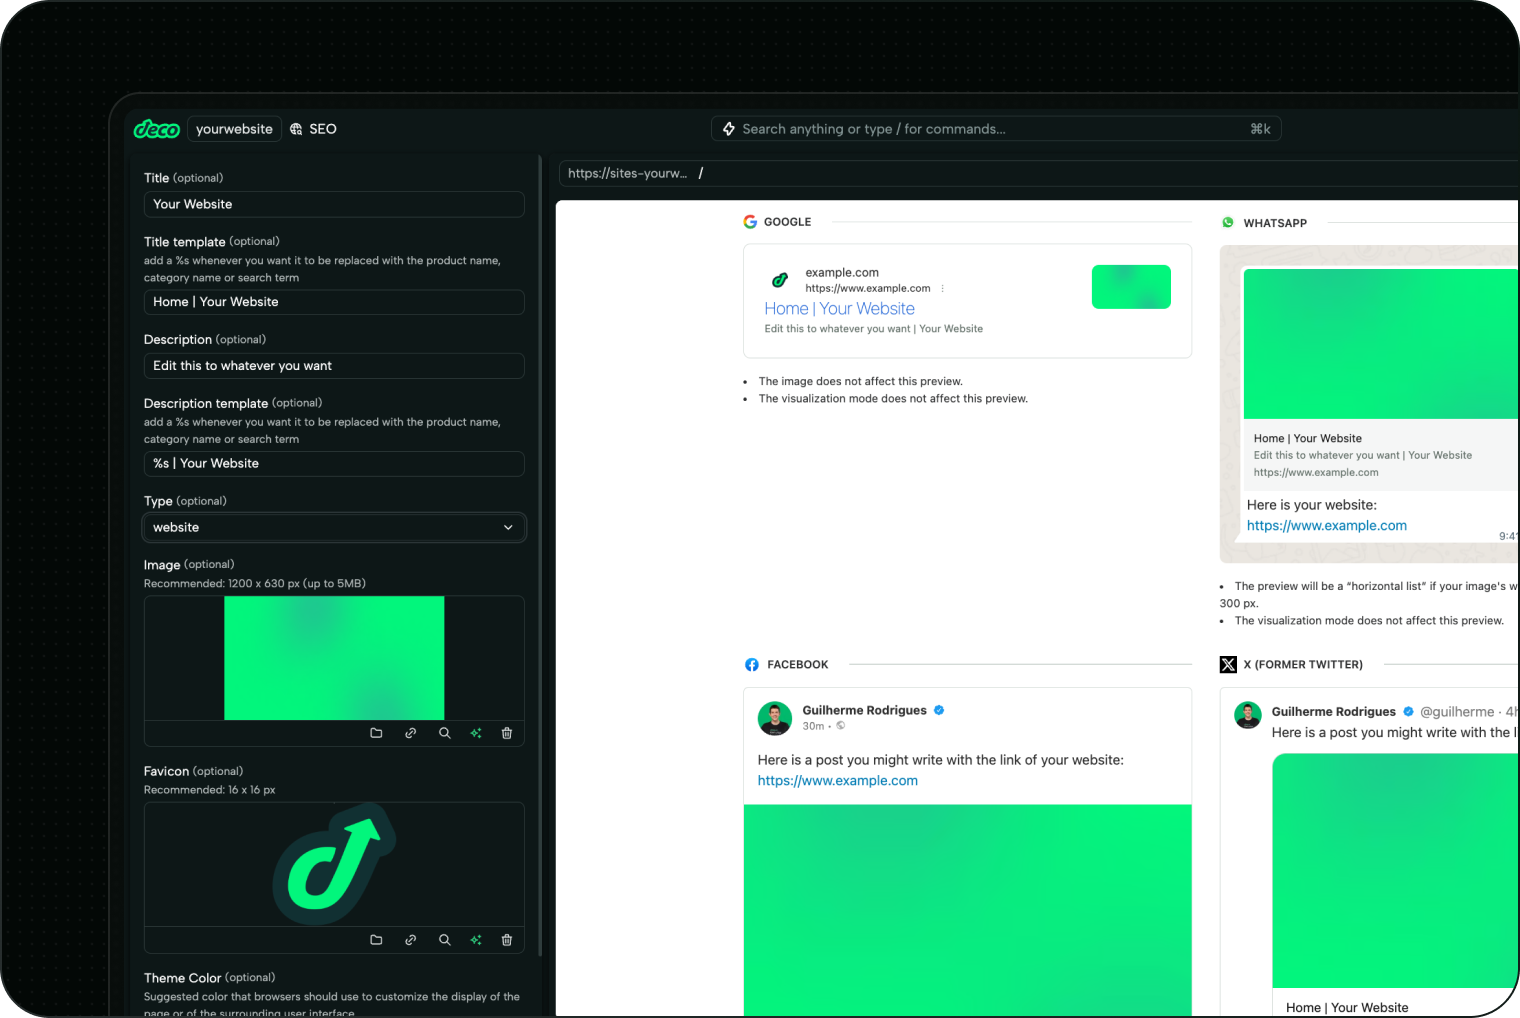Open the Type dropdown set to website
Image resolution: width=1520 pixels, height=1018 pixels.
334,527
